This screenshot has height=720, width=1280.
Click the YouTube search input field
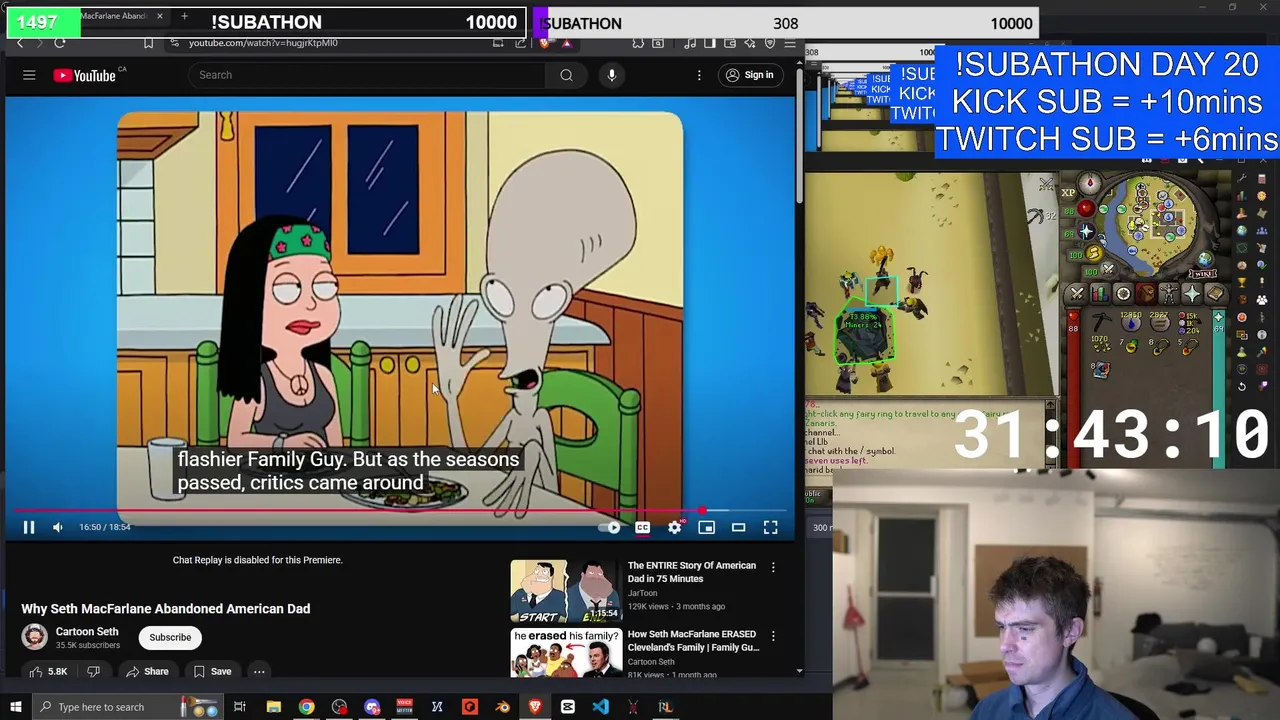click(367, 75)
